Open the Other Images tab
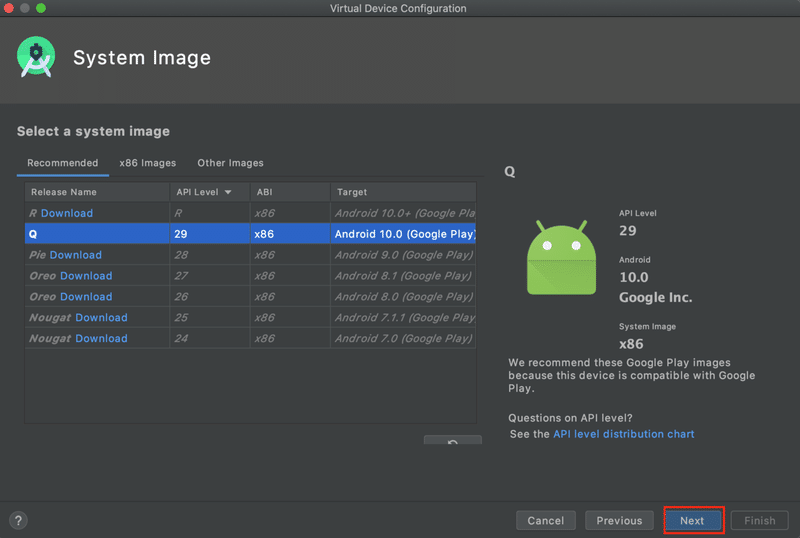This screenshot has height=538, width=800. coord(230,163)
